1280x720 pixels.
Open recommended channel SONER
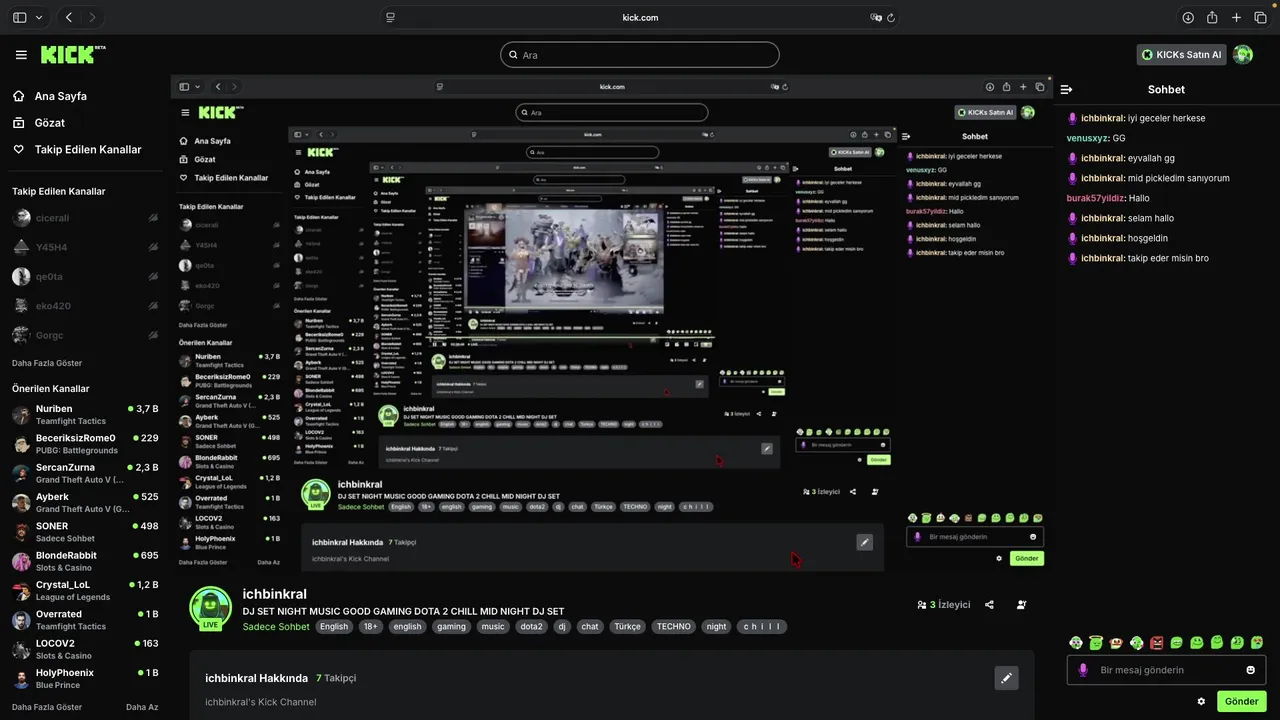click(84, 532)
